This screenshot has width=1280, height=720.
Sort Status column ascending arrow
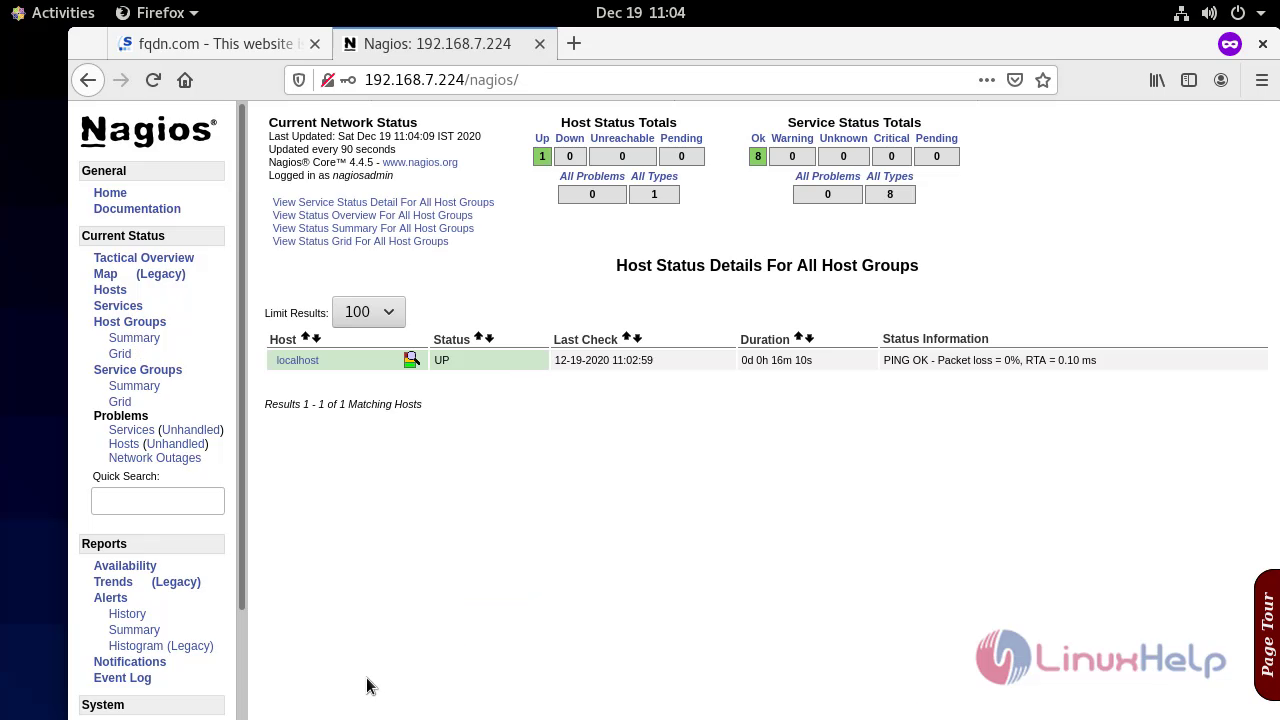(x=478, y=338)
